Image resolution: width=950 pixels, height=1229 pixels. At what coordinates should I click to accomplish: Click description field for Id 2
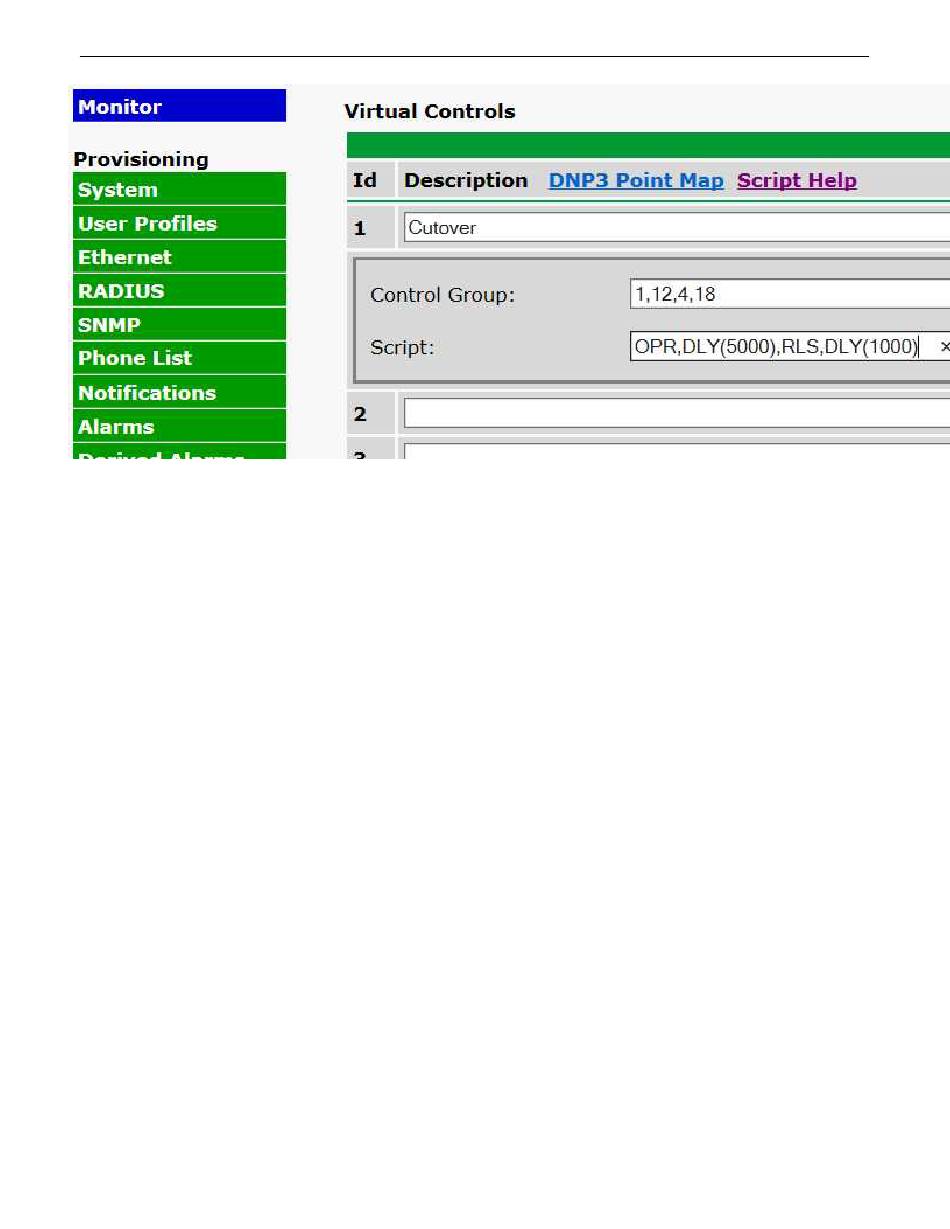tap(677, 413)
